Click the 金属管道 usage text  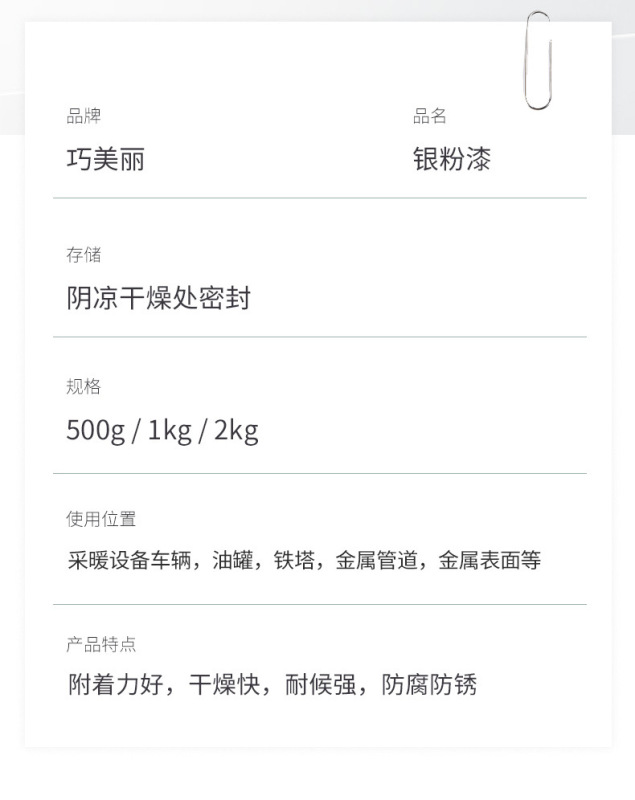pos(377,560)
